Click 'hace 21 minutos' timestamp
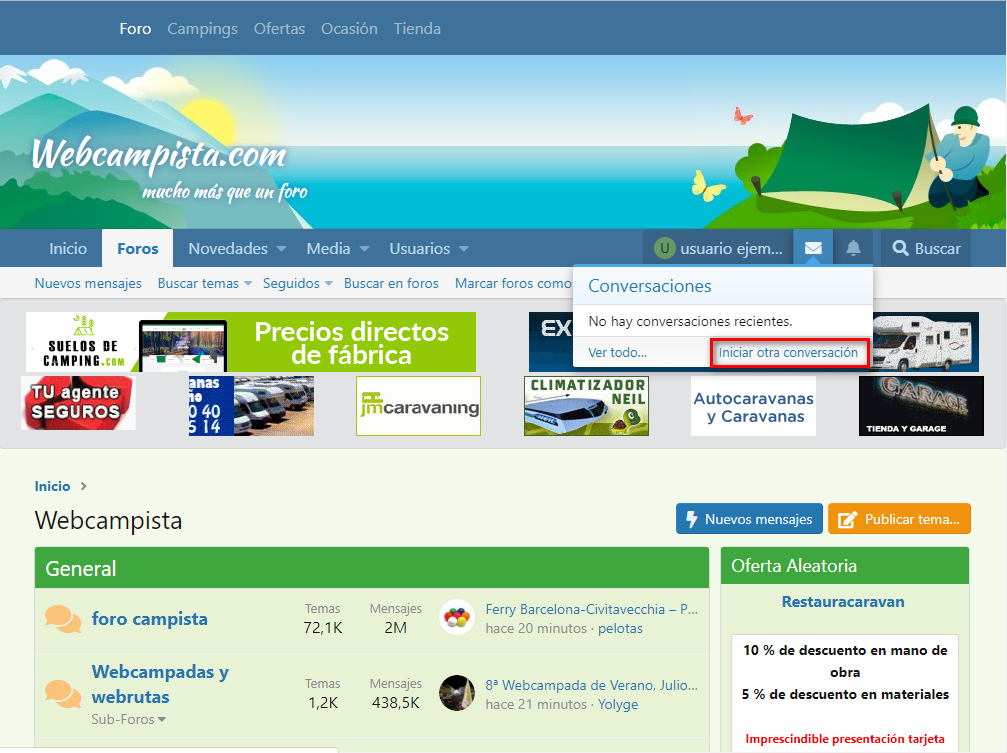Viewport: 1007px width, 753px height. click(536, 704)
